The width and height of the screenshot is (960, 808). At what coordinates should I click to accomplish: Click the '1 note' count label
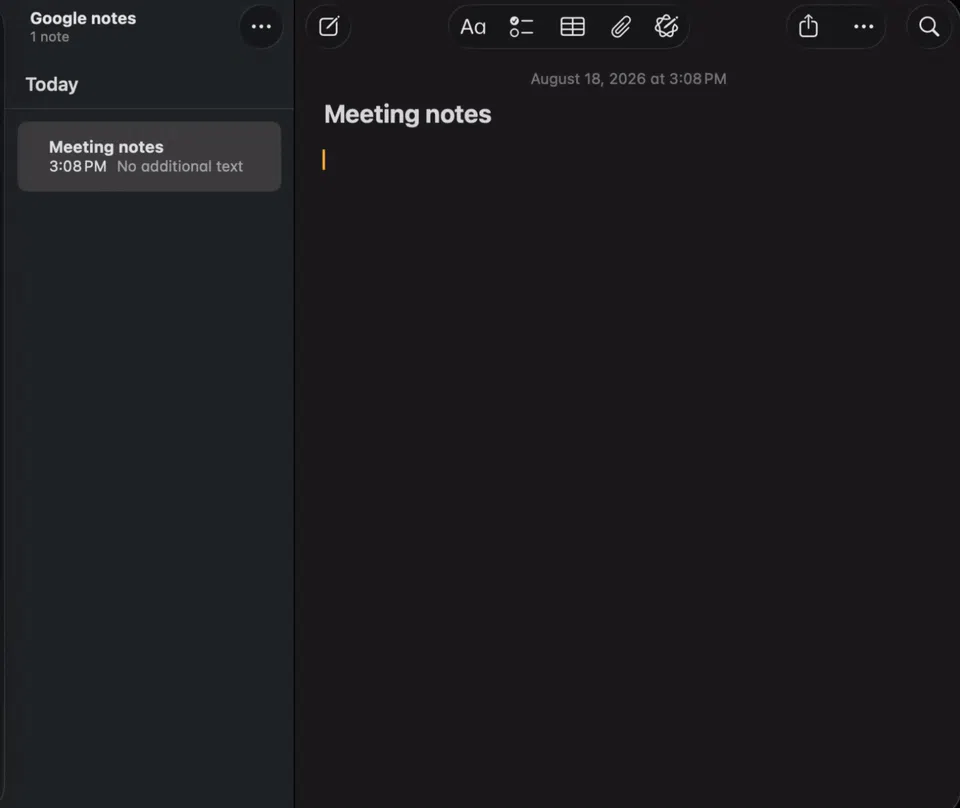(50, 37)
